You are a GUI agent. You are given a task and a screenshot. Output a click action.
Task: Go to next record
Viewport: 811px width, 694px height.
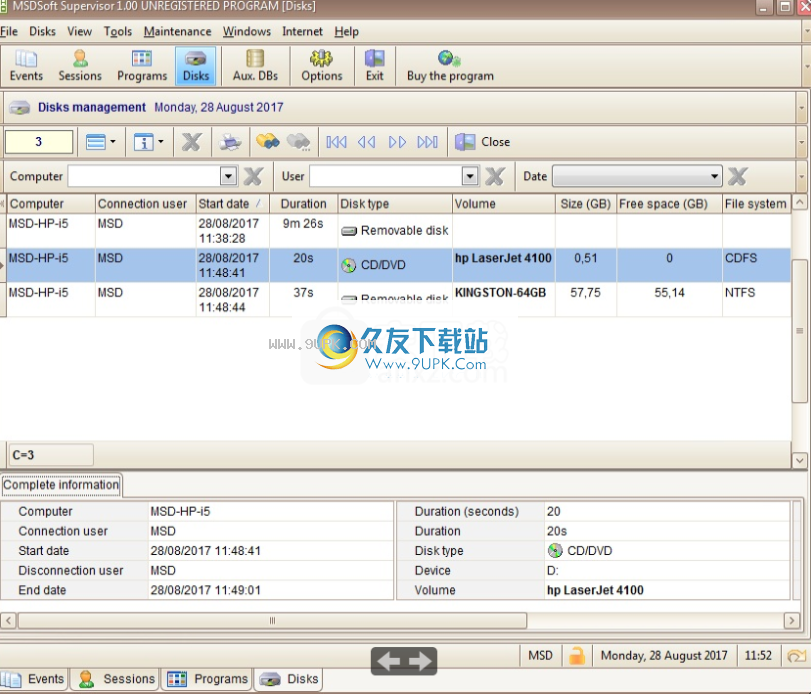tap(397, 142)
